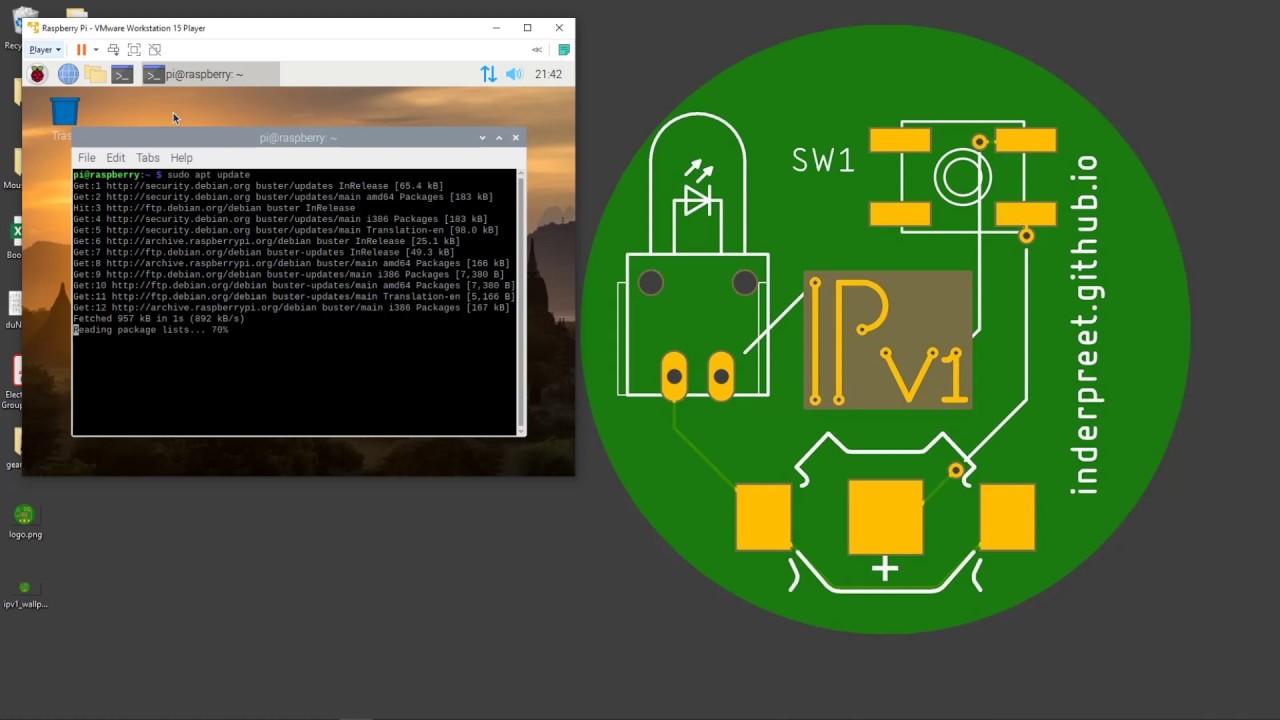Maximize the pi@raspberry terminal window

click(x=499, y=138)
